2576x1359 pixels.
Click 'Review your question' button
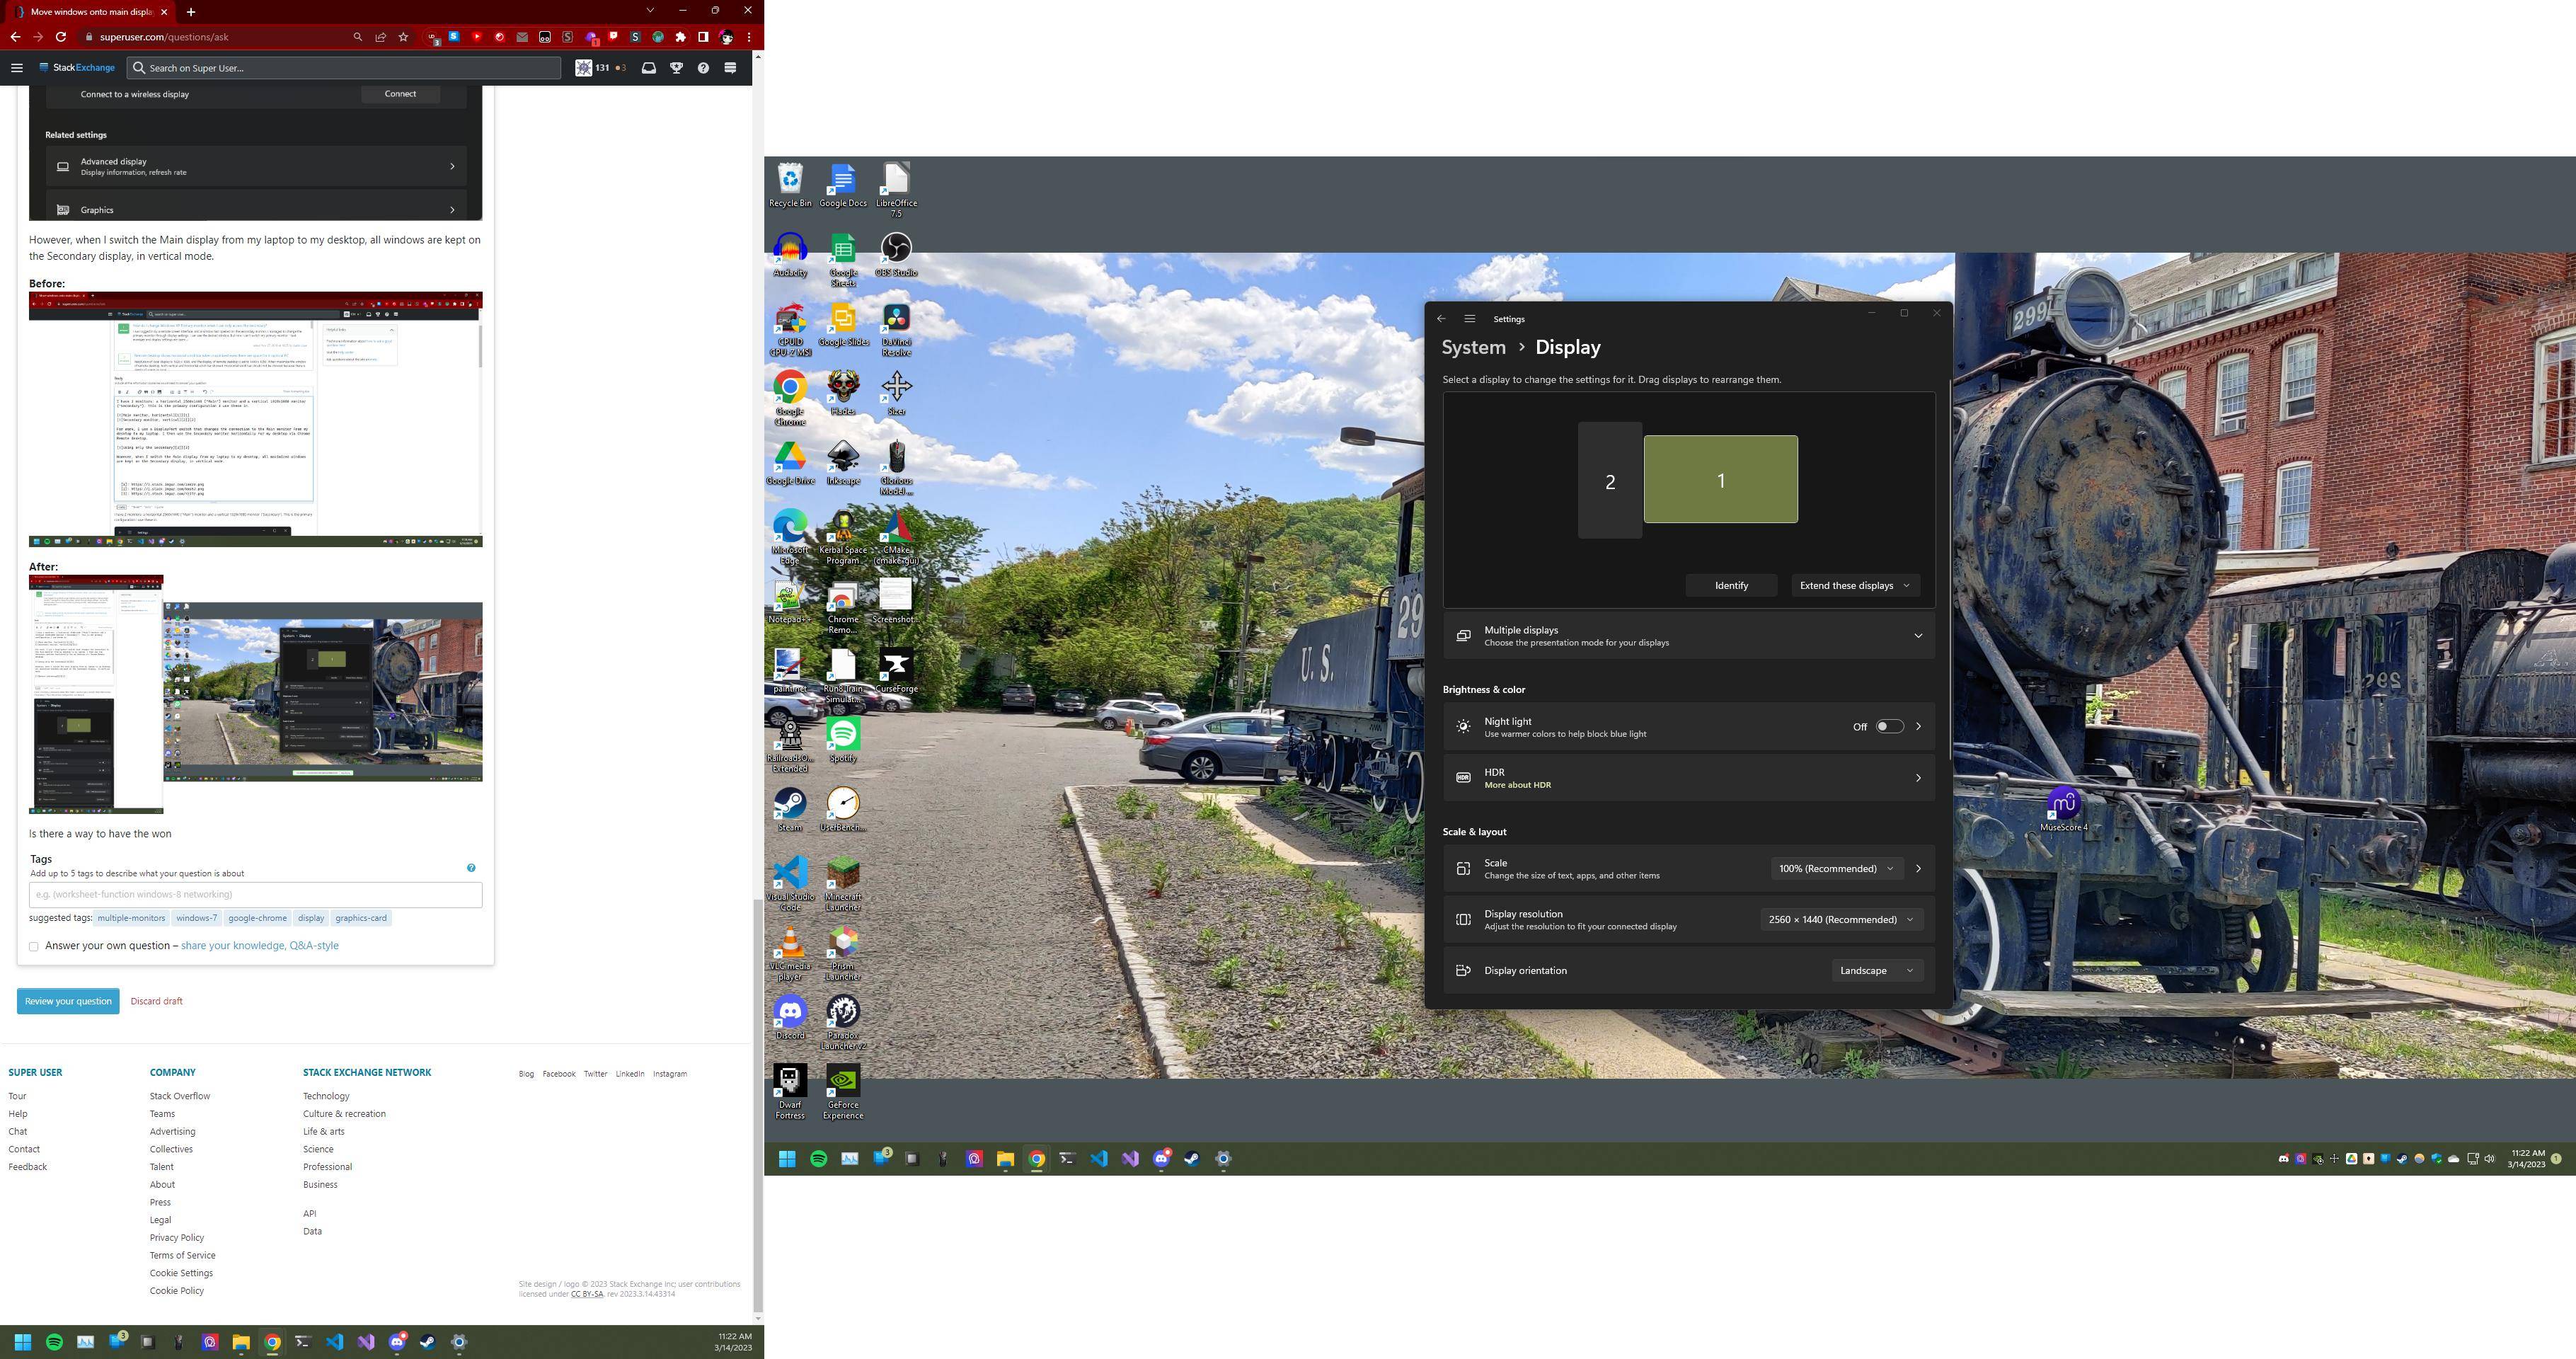[68, 1001]
